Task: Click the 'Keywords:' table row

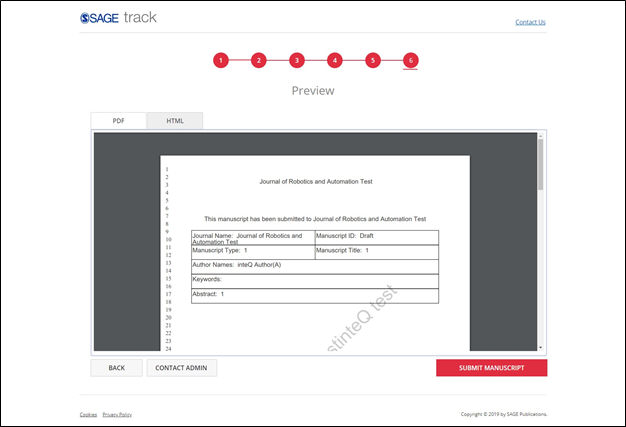Action: tap(315, 281)
